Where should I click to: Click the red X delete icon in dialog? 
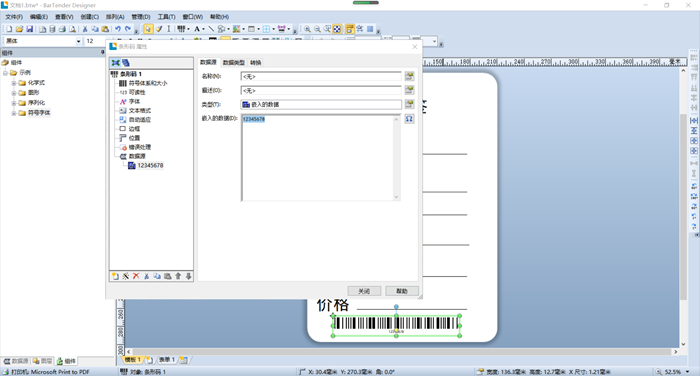tap(136, 276)
